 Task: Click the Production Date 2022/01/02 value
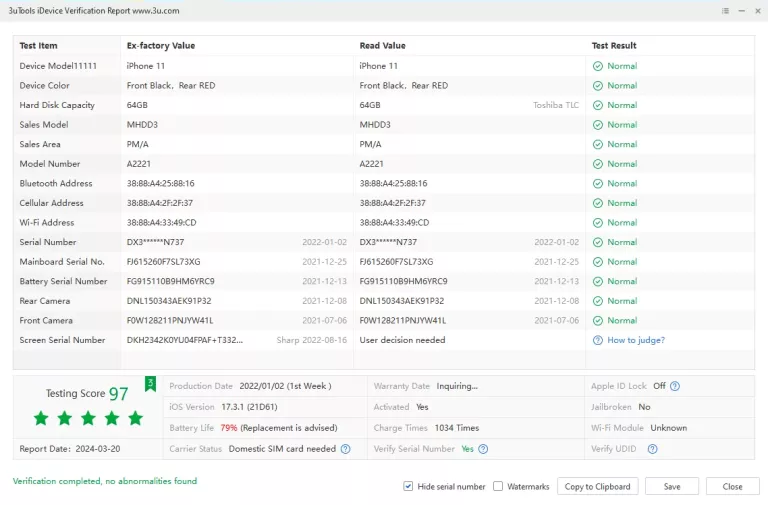click(285, 386)
